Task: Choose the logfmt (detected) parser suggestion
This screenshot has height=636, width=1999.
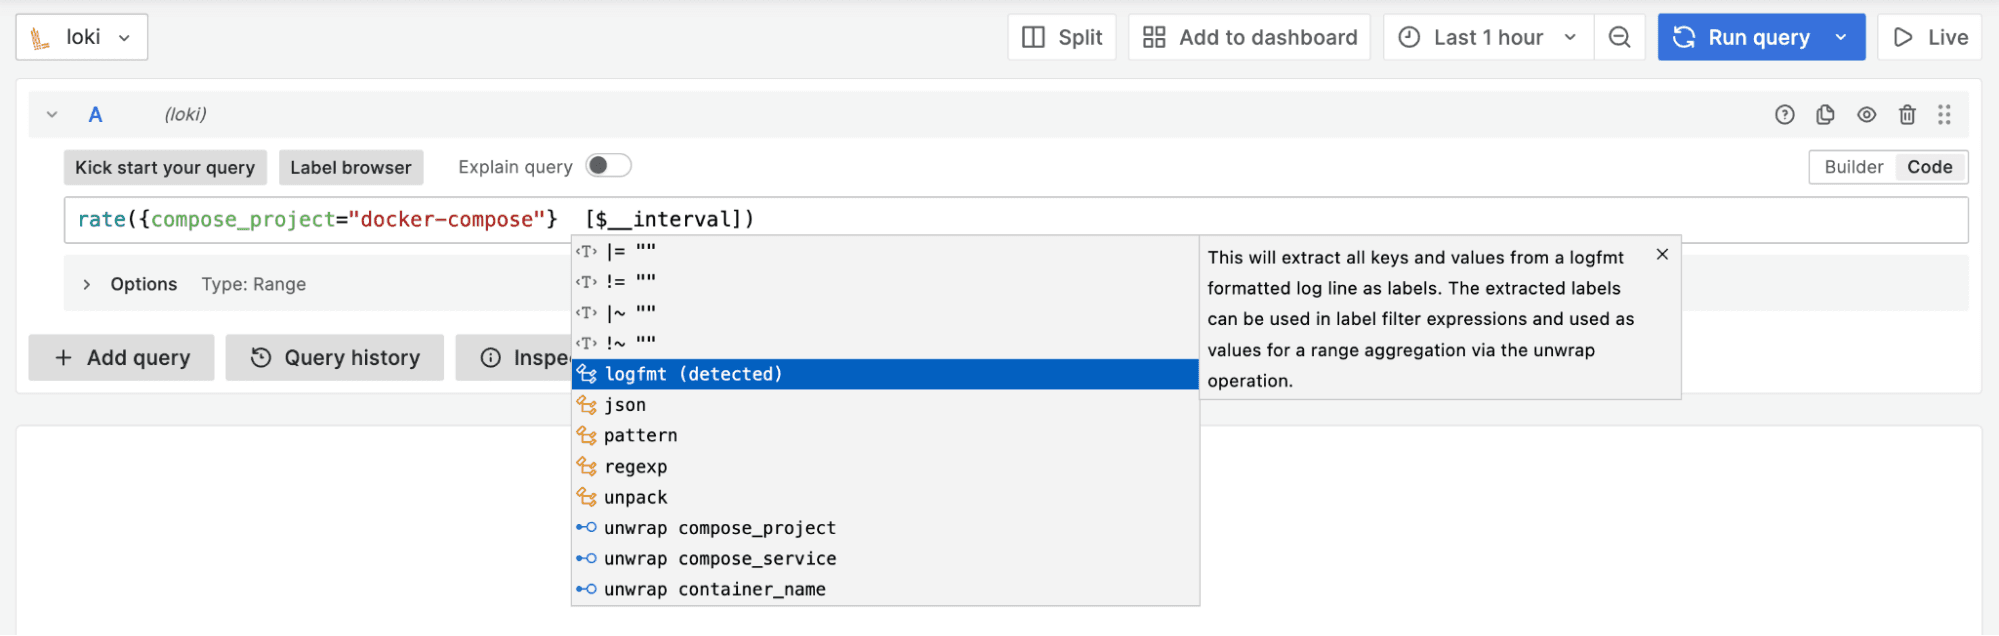Action: [885, 374]
